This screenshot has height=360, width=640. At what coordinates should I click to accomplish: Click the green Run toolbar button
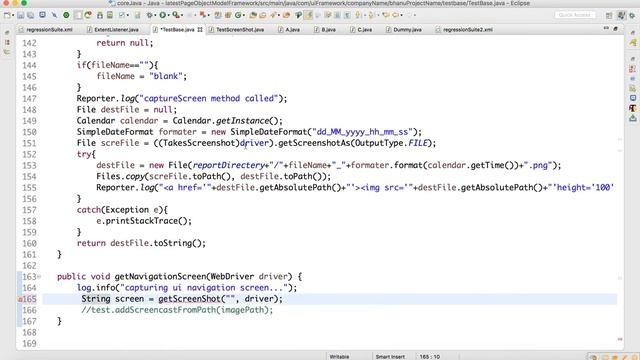click(x=162, y=15)
